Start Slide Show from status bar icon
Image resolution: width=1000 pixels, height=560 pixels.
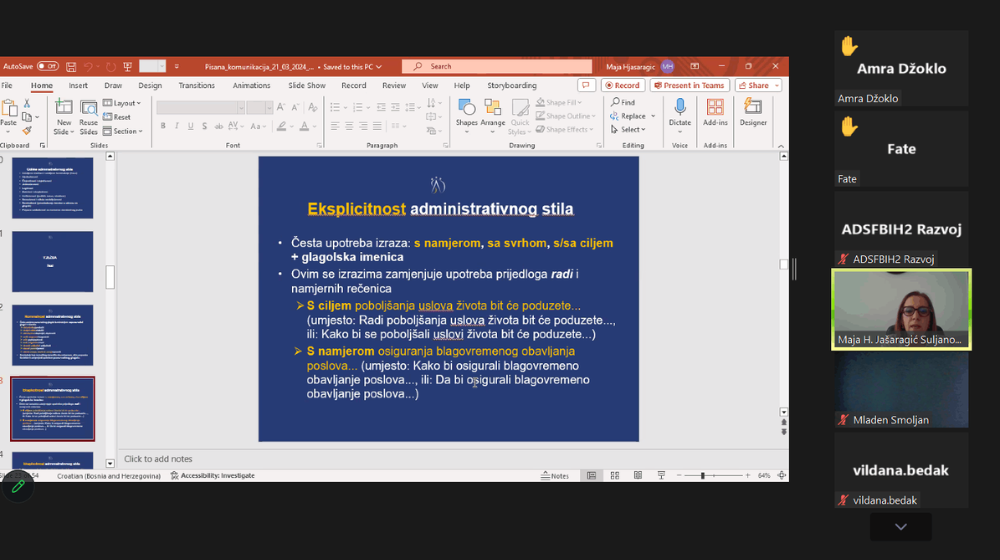pos(661,476)
